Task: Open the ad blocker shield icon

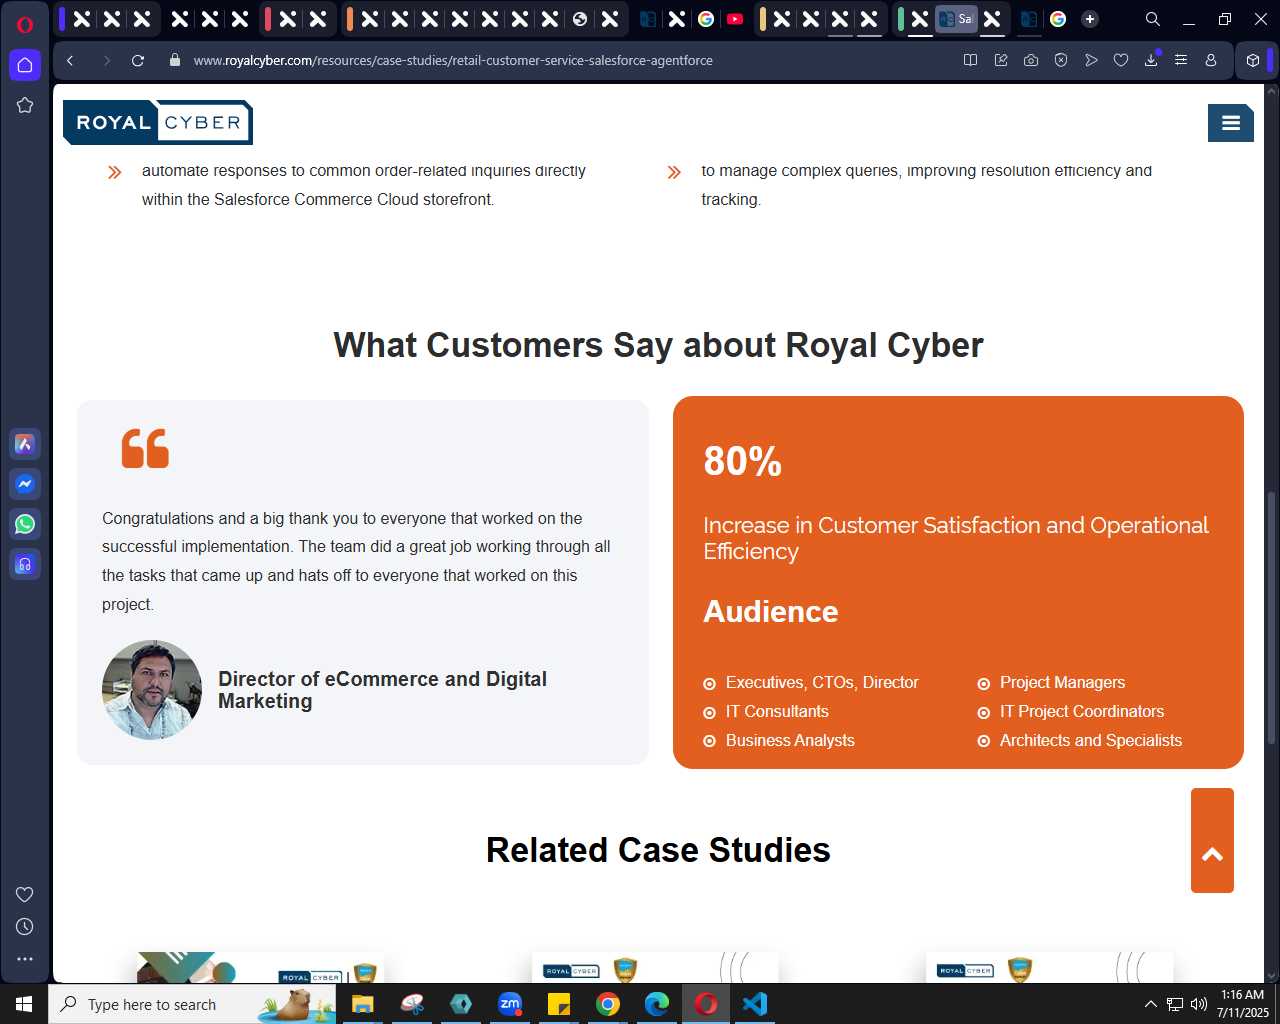Action: point(1061,61)
